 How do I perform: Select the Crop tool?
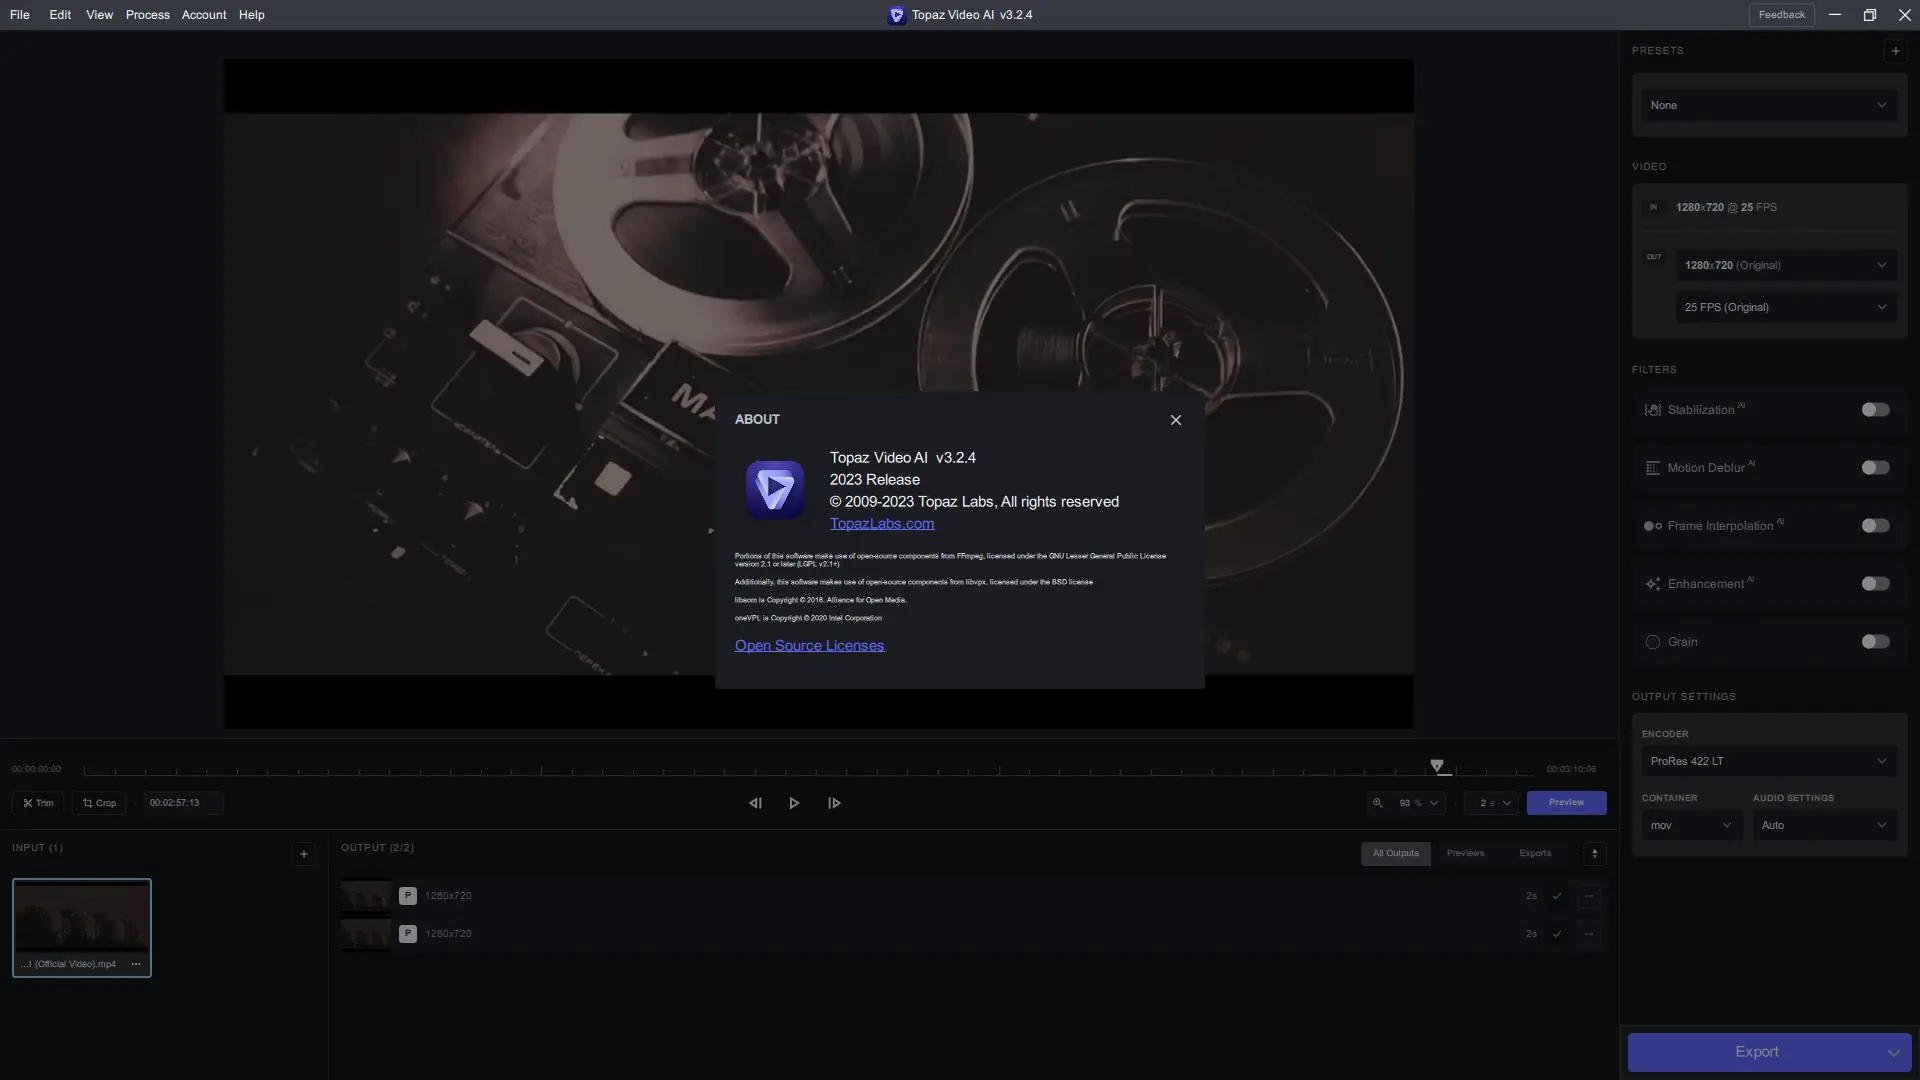[x=99, y=803]
